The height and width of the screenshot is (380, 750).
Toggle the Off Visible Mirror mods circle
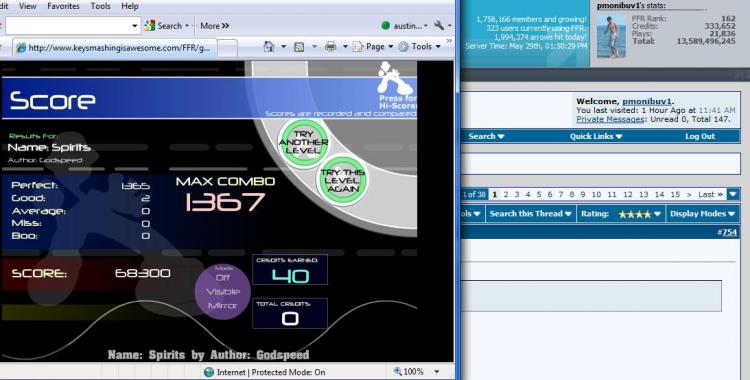click(x=223, y=291)
